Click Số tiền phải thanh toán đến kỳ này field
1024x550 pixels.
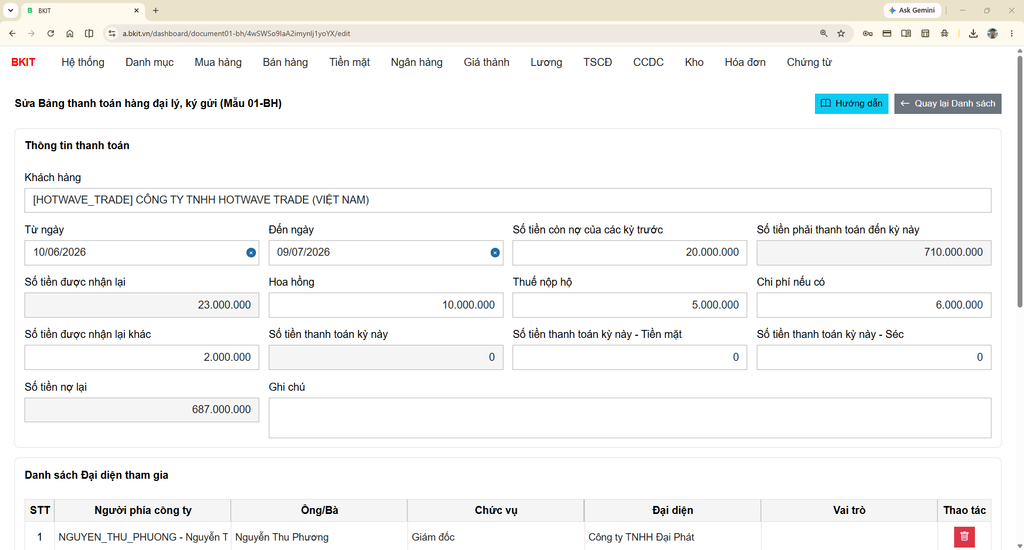pyautogui.click(x=874, y=253)
